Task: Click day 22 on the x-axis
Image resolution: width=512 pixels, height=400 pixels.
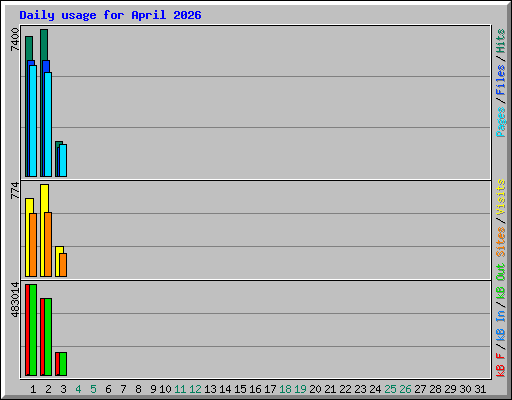Action: tap(345, 389)
